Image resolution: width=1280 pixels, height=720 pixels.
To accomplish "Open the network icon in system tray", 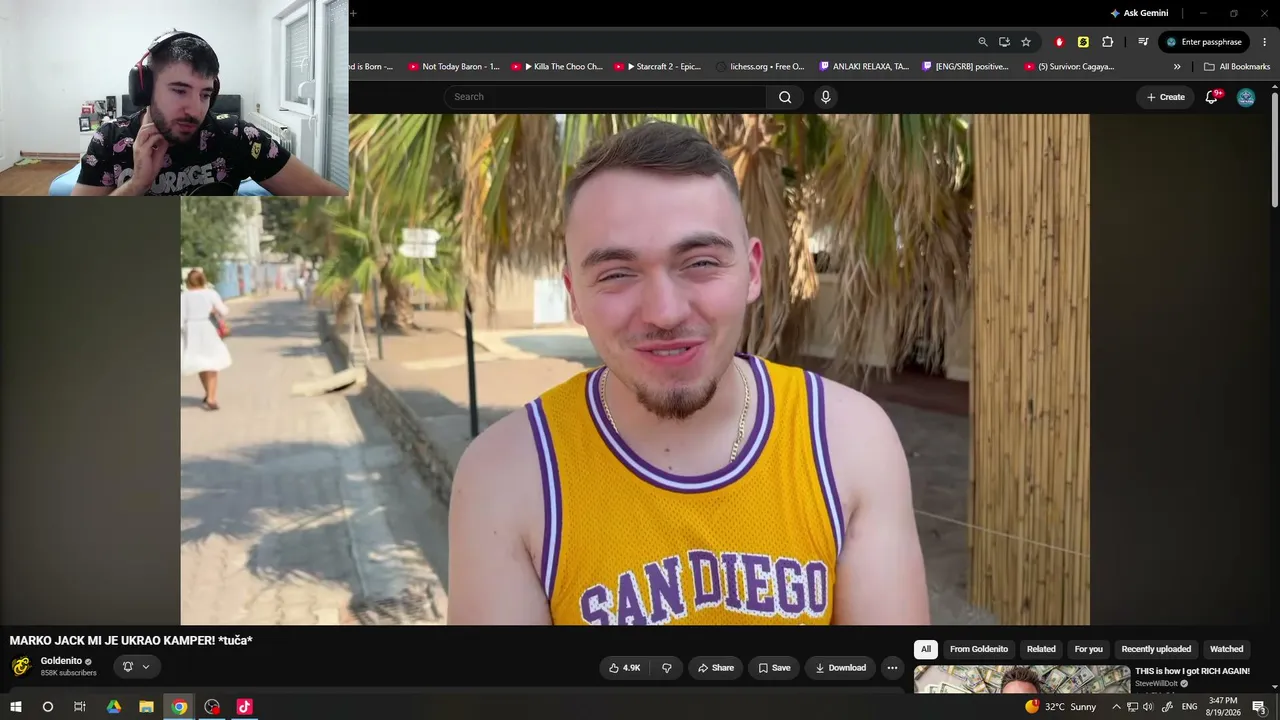I will click(1132, 707).
